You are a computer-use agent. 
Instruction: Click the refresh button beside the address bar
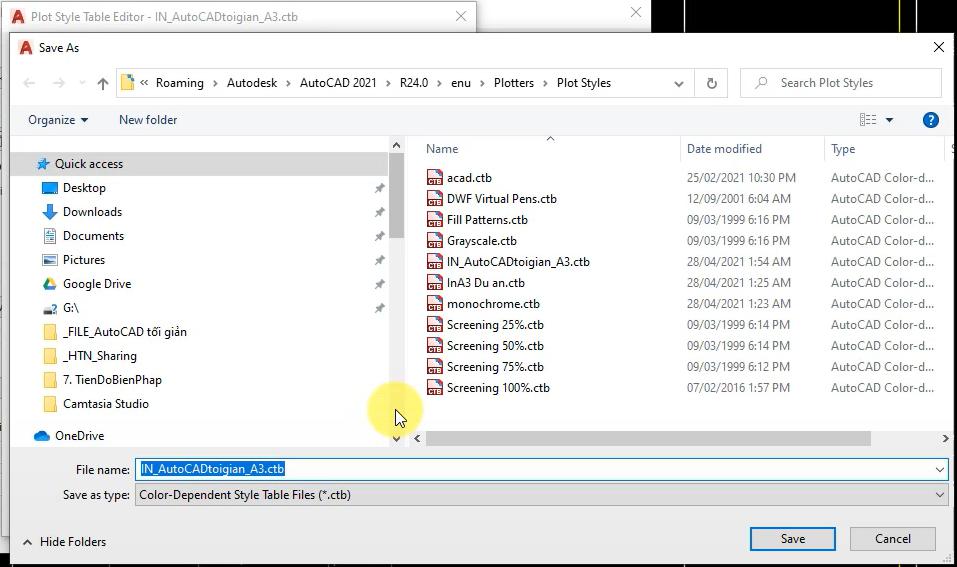(x=711, y=83)
